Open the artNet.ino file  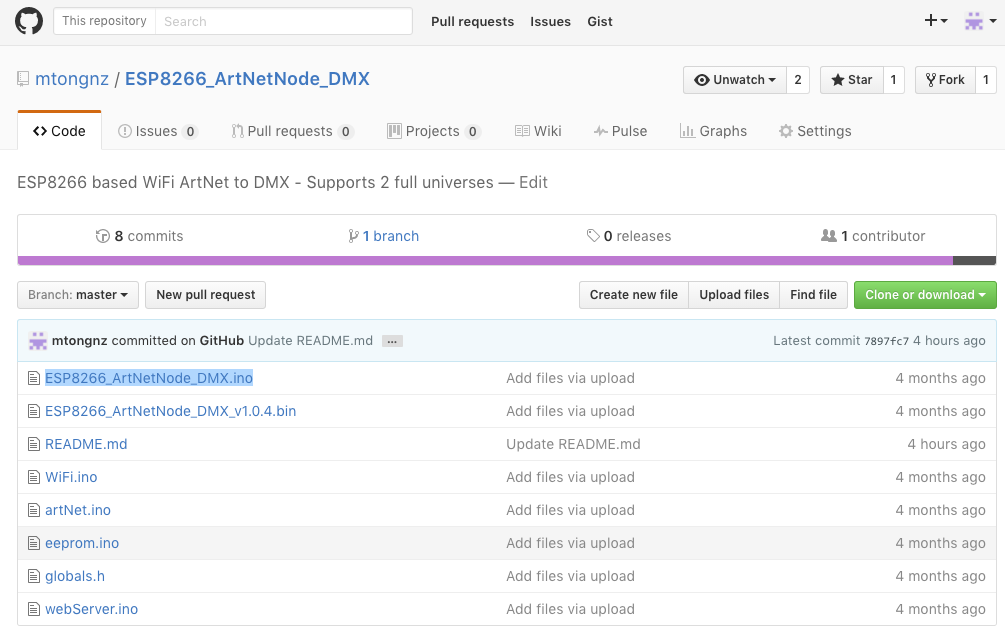[x=78, y=510]
